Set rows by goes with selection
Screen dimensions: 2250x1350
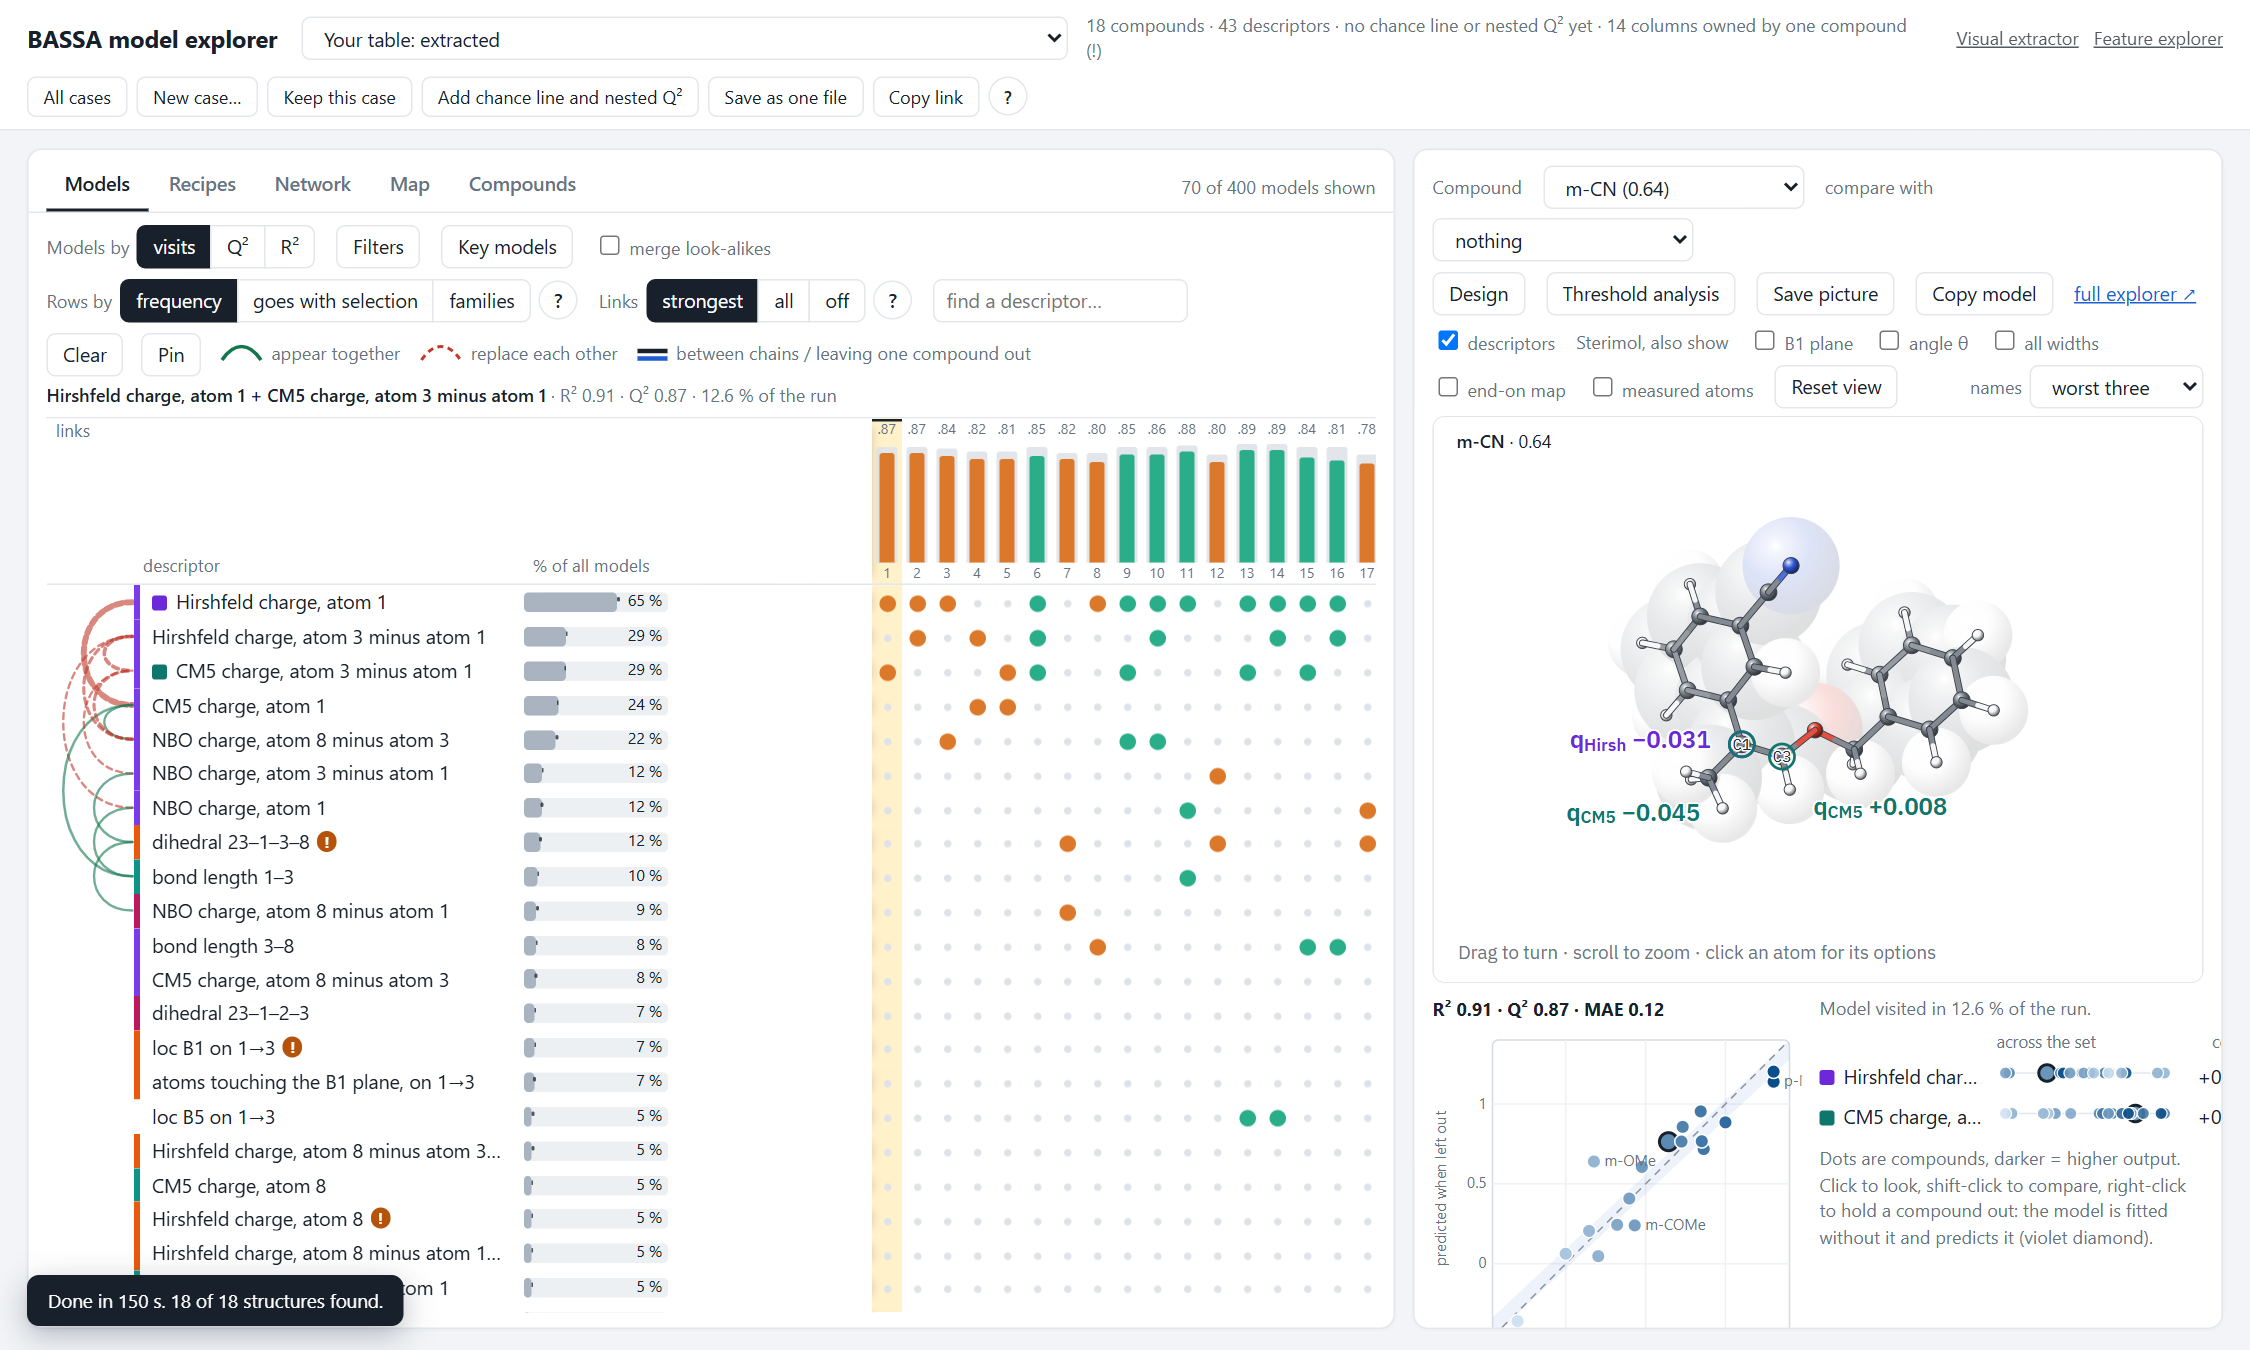(x=335, y=301)
